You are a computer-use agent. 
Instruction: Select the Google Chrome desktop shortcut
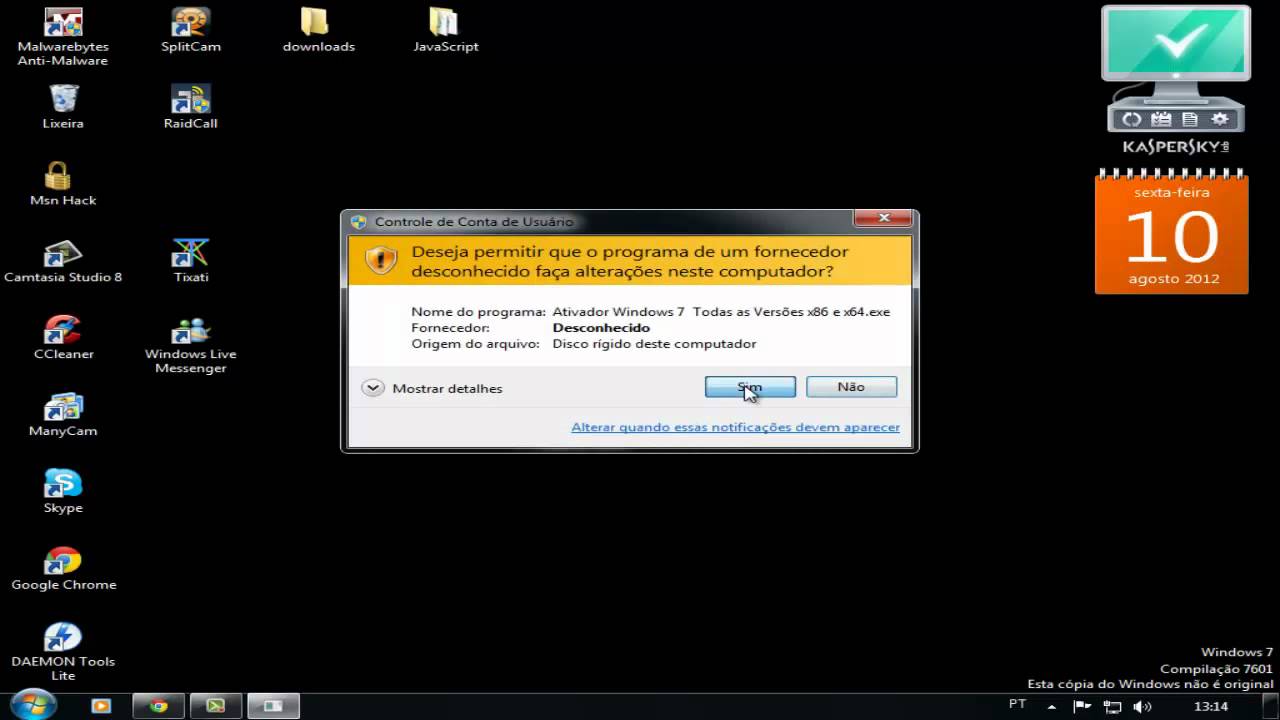(x=63, y=569)
